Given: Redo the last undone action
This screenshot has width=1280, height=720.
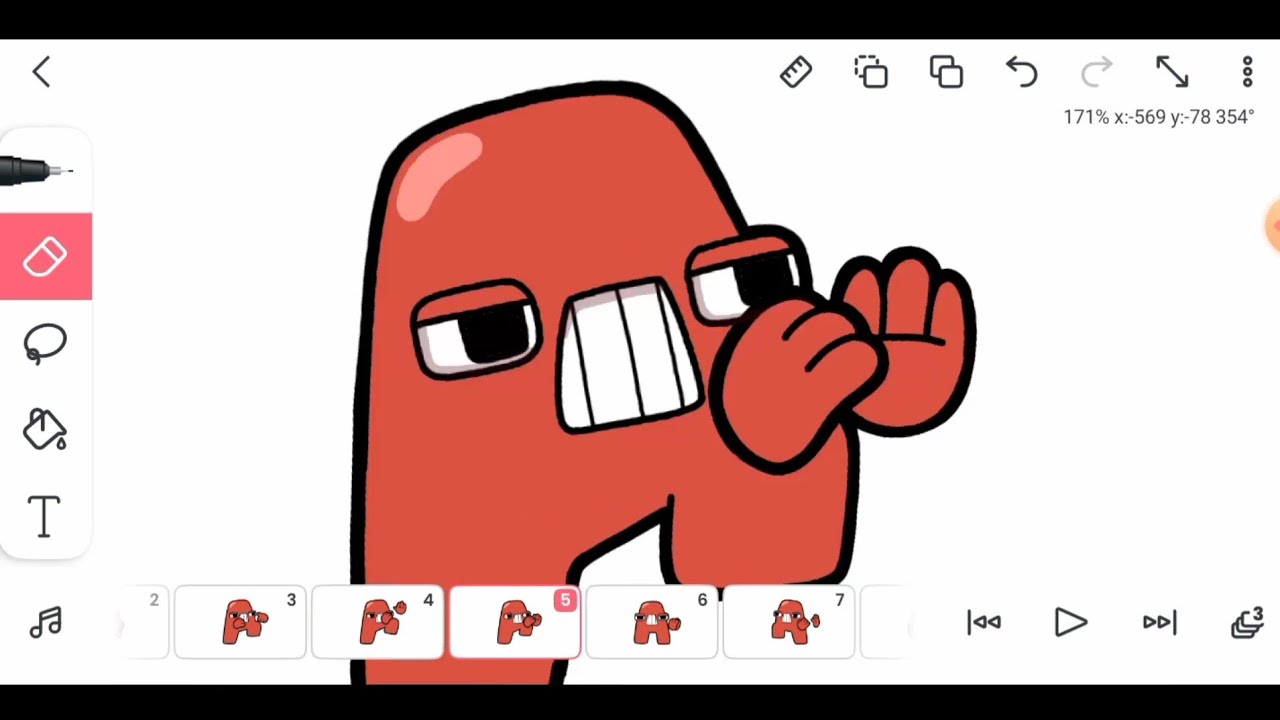Looking at the screenshot, I should [x=1097, y=72].
